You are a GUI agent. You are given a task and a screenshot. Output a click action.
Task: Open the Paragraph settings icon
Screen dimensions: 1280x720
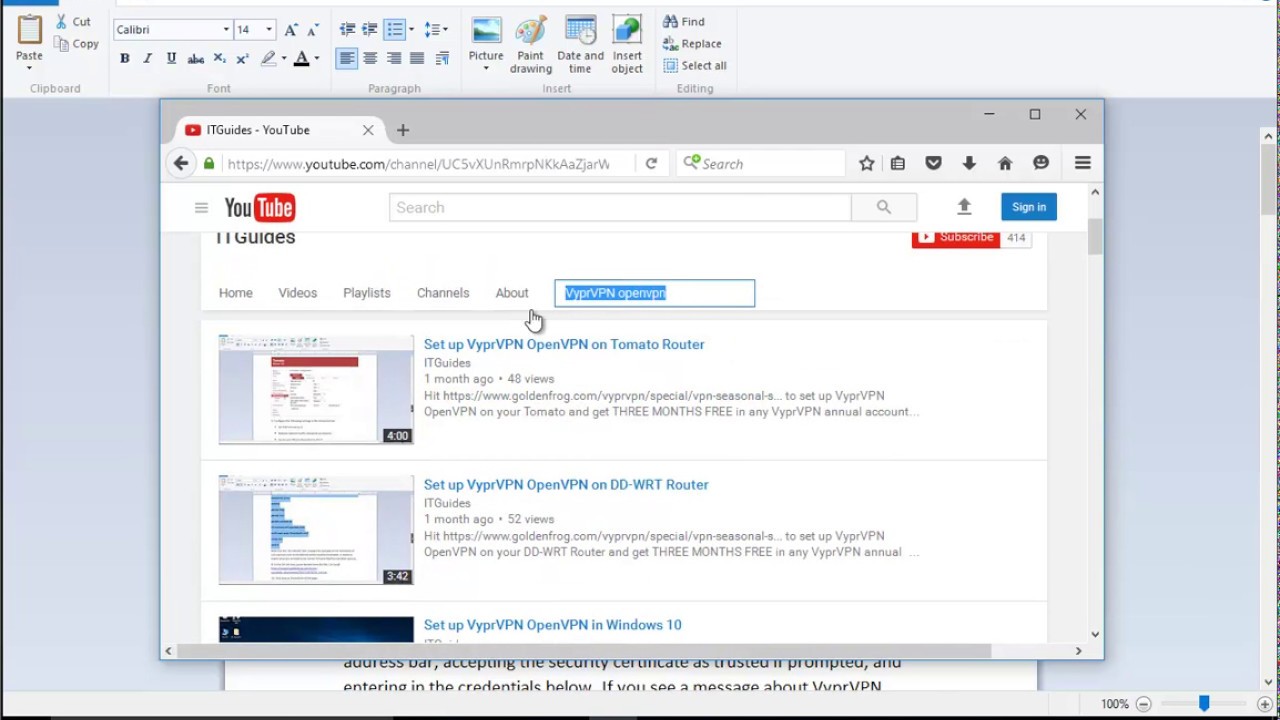tap(442, 59)
